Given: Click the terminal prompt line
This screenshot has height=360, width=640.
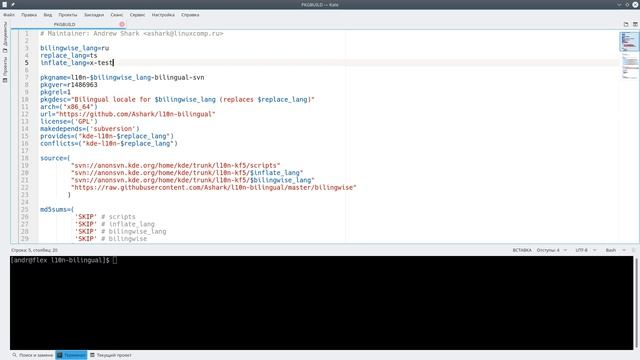Looking at the screenshot, I should point(64,260).
